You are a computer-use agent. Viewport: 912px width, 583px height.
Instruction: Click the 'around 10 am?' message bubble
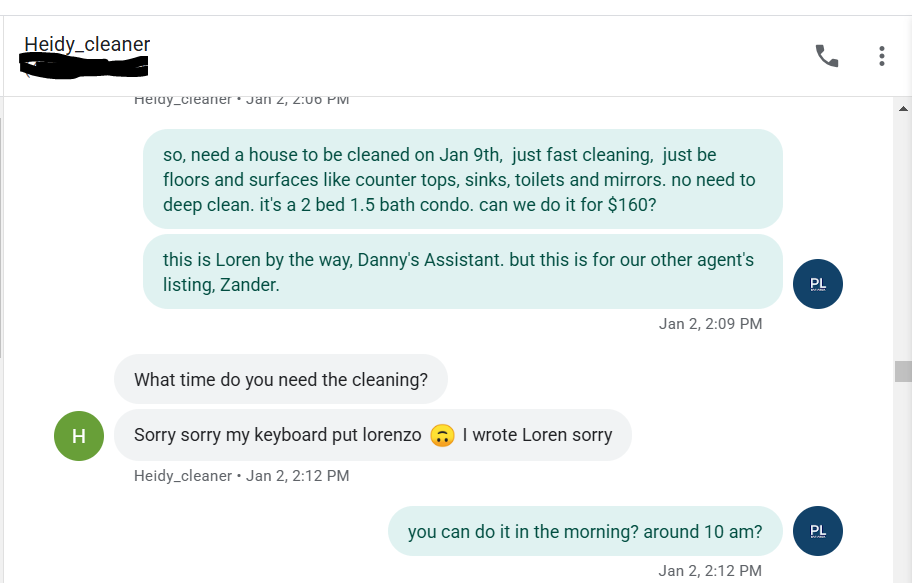point(585,532)
